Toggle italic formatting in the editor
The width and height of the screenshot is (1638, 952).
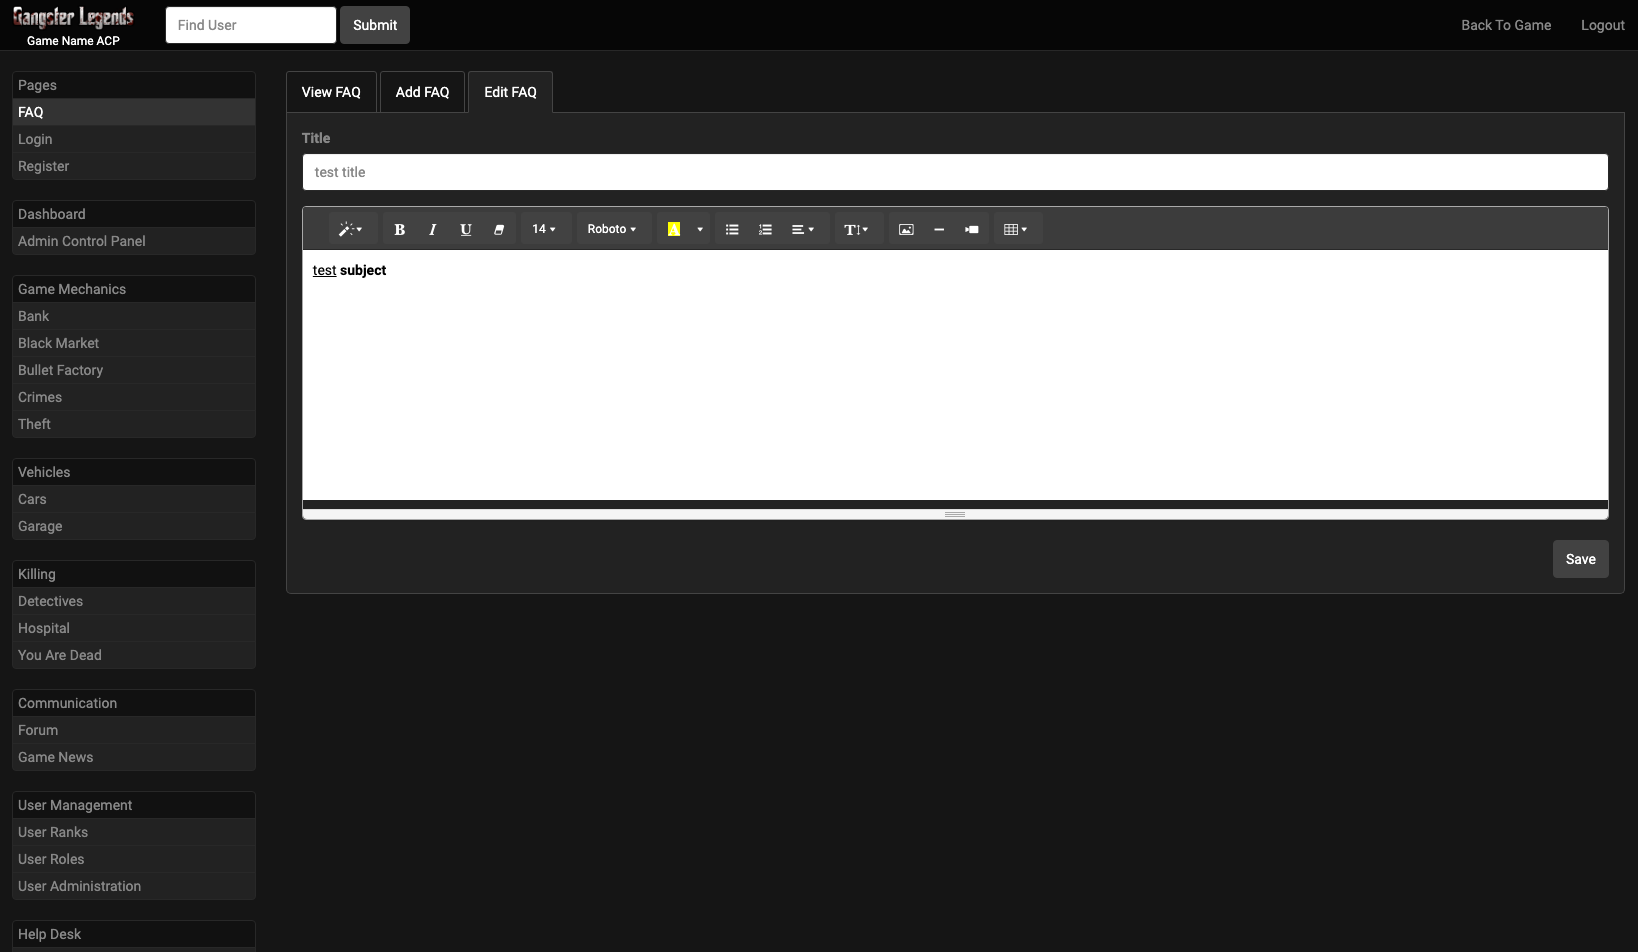432,229
